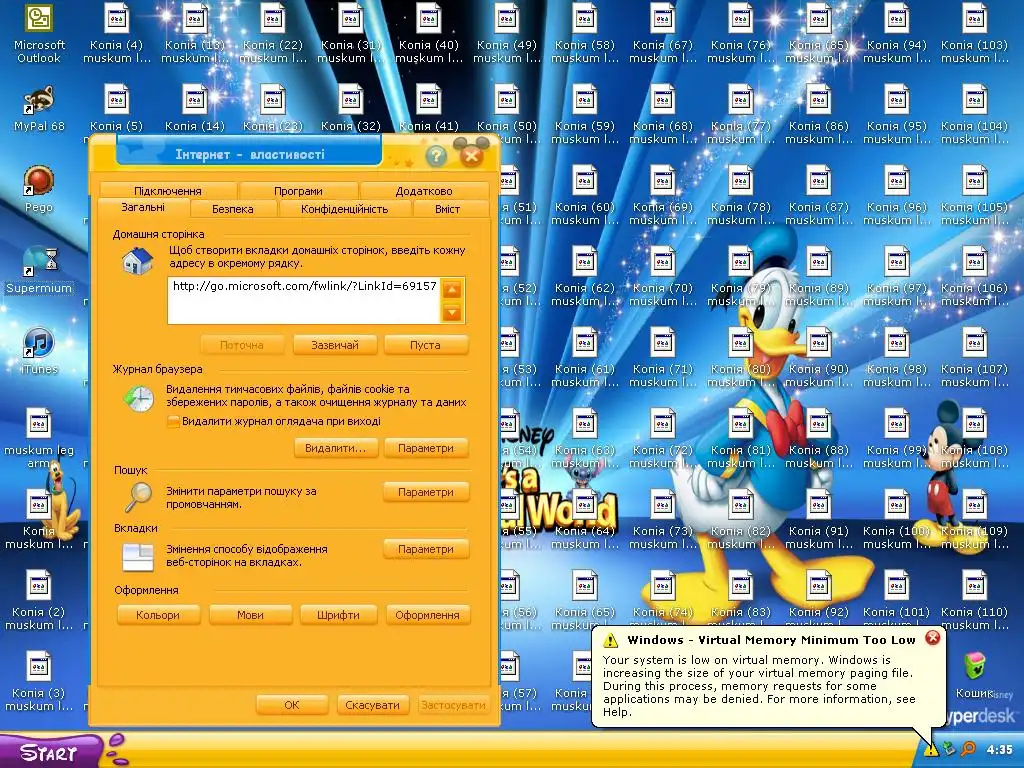Open Параметри for browsing history

point(426,448)
